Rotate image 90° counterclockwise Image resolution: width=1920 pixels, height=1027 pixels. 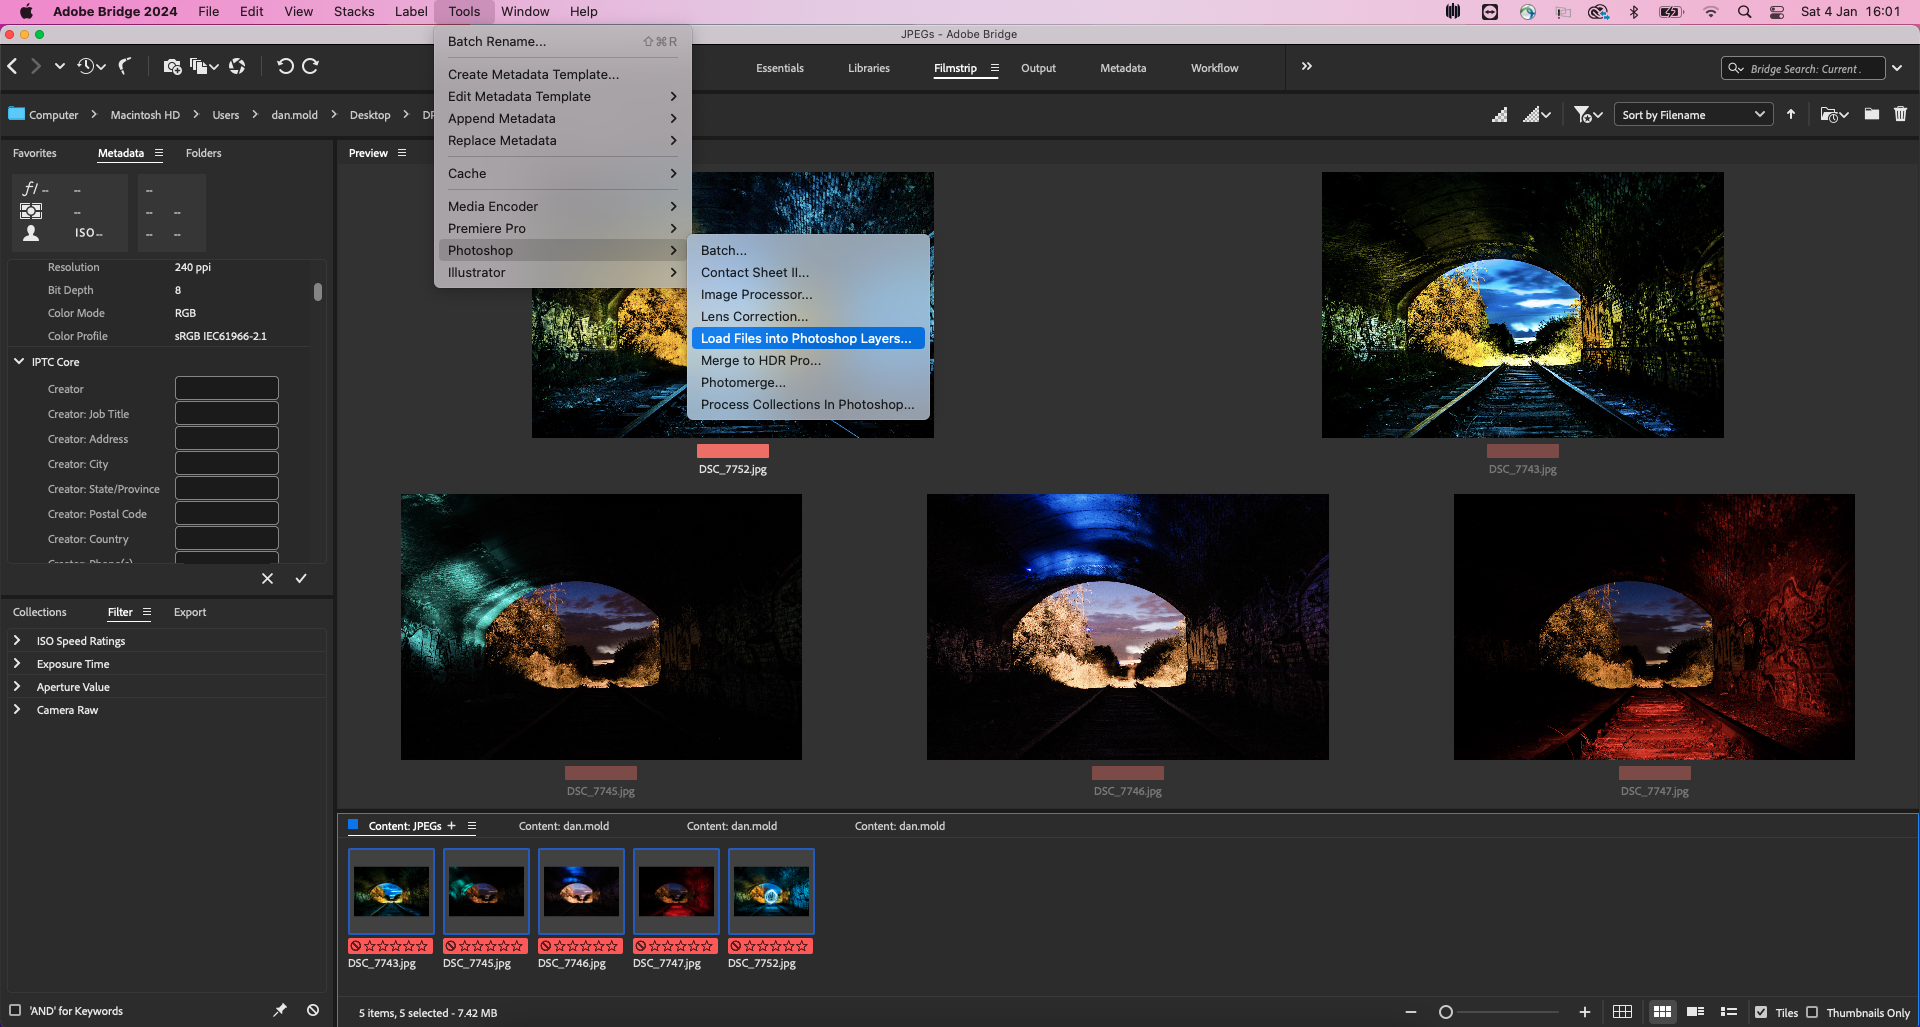coord(285,66)
